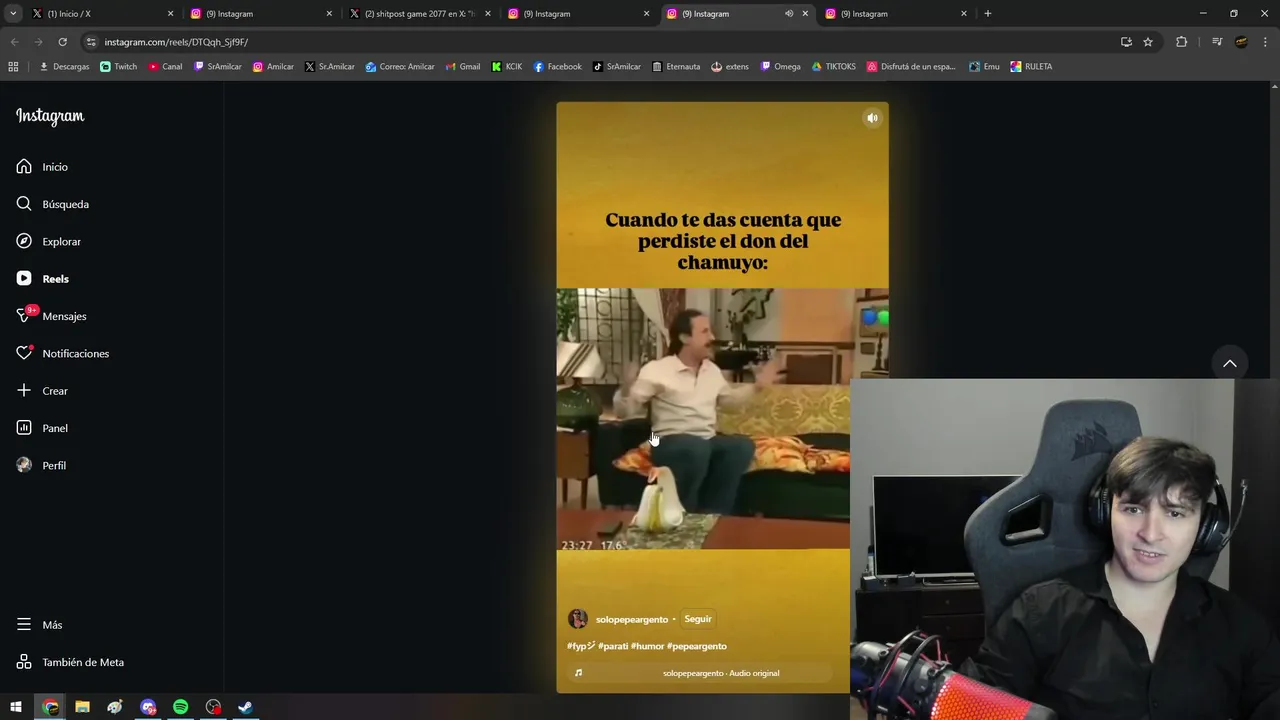Go to previous reel with up arrow
This screenshot has width=1280, height=720.
tap(1230, 363)
